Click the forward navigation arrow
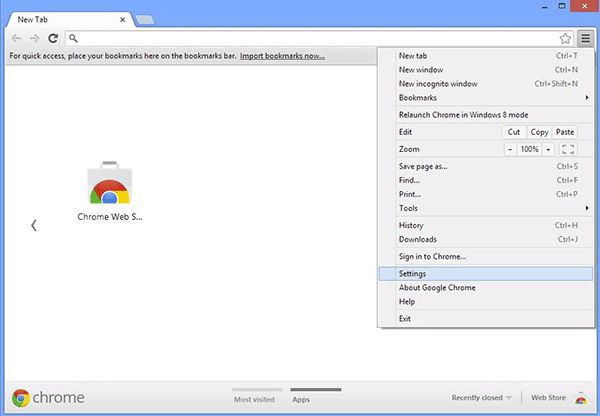 [x=34, y=38]
